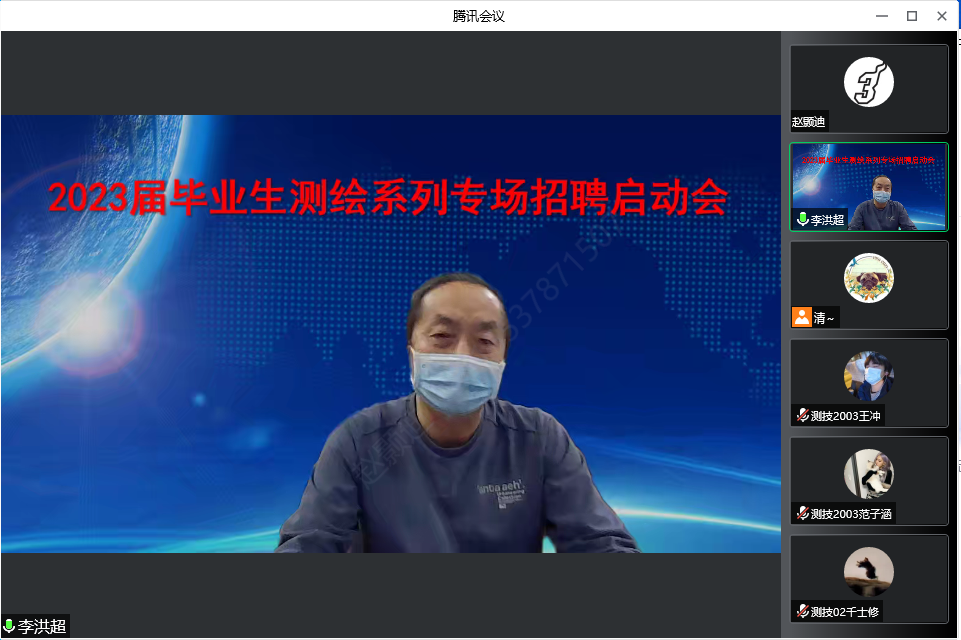Click the green microphone icon beside 李洪超 in sidebar
This screenshot has width=961, height=640.
point(802,219)
